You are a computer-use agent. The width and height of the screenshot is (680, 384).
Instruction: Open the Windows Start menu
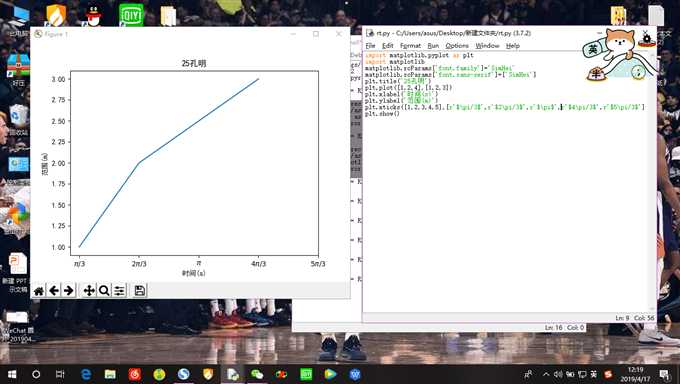click(12, 374)
